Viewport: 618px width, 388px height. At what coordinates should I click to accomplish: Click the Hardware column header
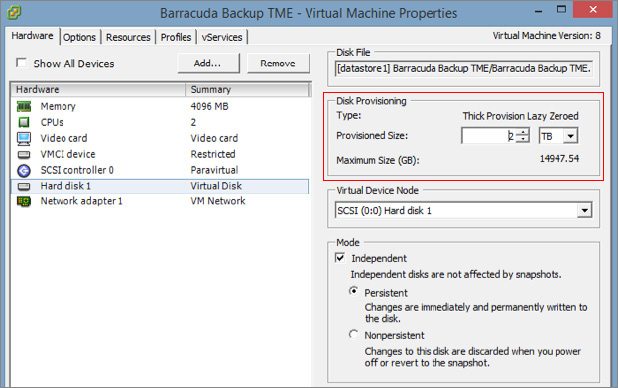98,90
